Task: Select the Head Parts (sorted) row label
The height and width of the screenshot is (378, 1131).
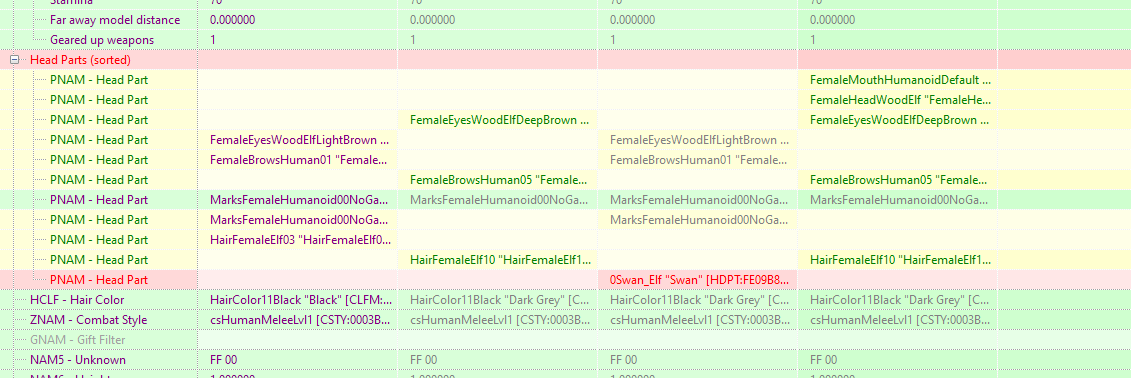Action: pos(80,60)
